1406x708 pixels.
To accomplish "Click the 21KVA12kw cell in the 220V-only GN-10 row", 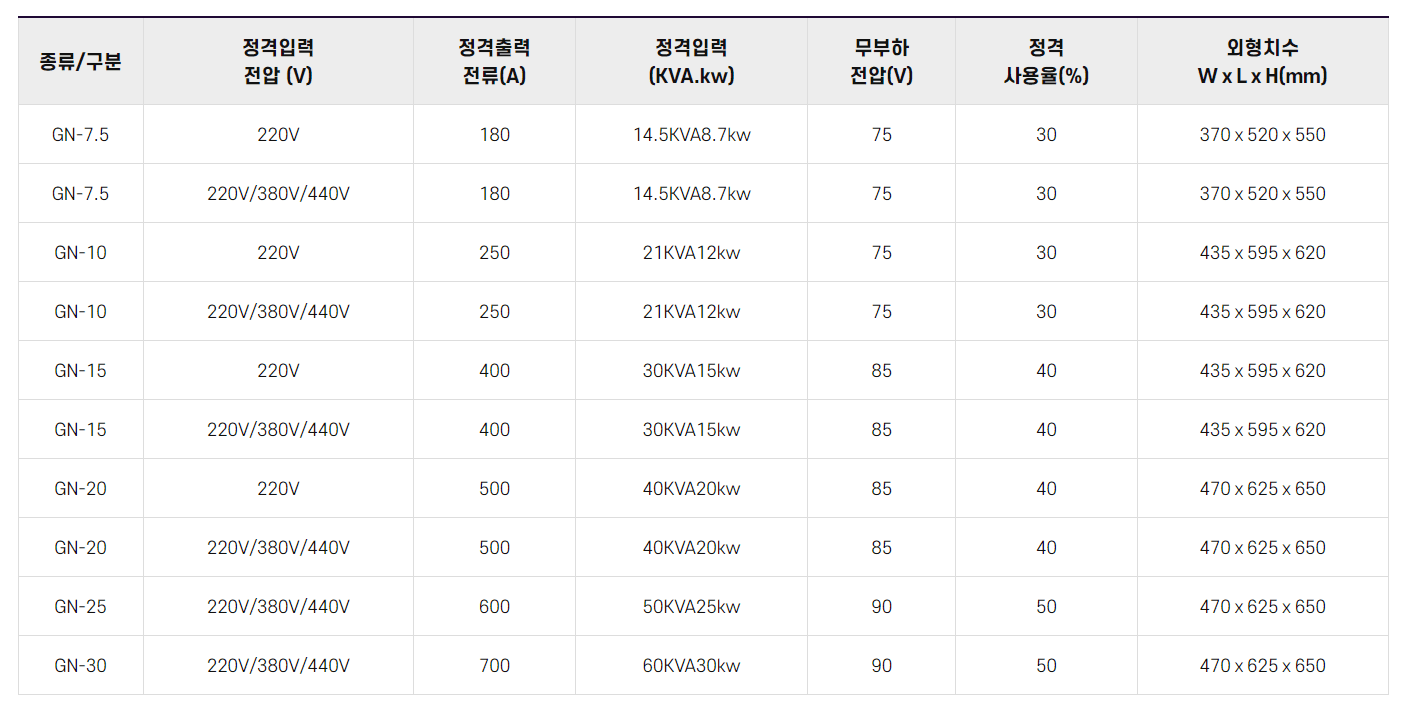I will point(692,253).
